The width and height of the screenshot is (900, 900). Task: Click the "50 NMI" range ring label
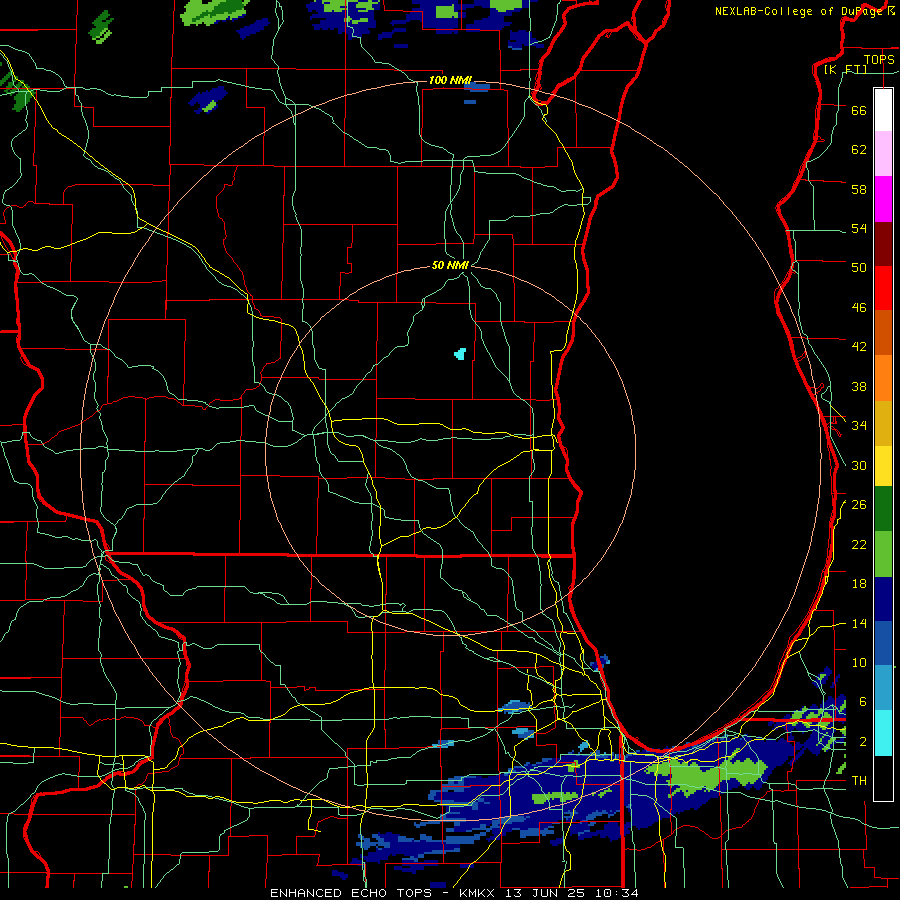coord(451,265)
